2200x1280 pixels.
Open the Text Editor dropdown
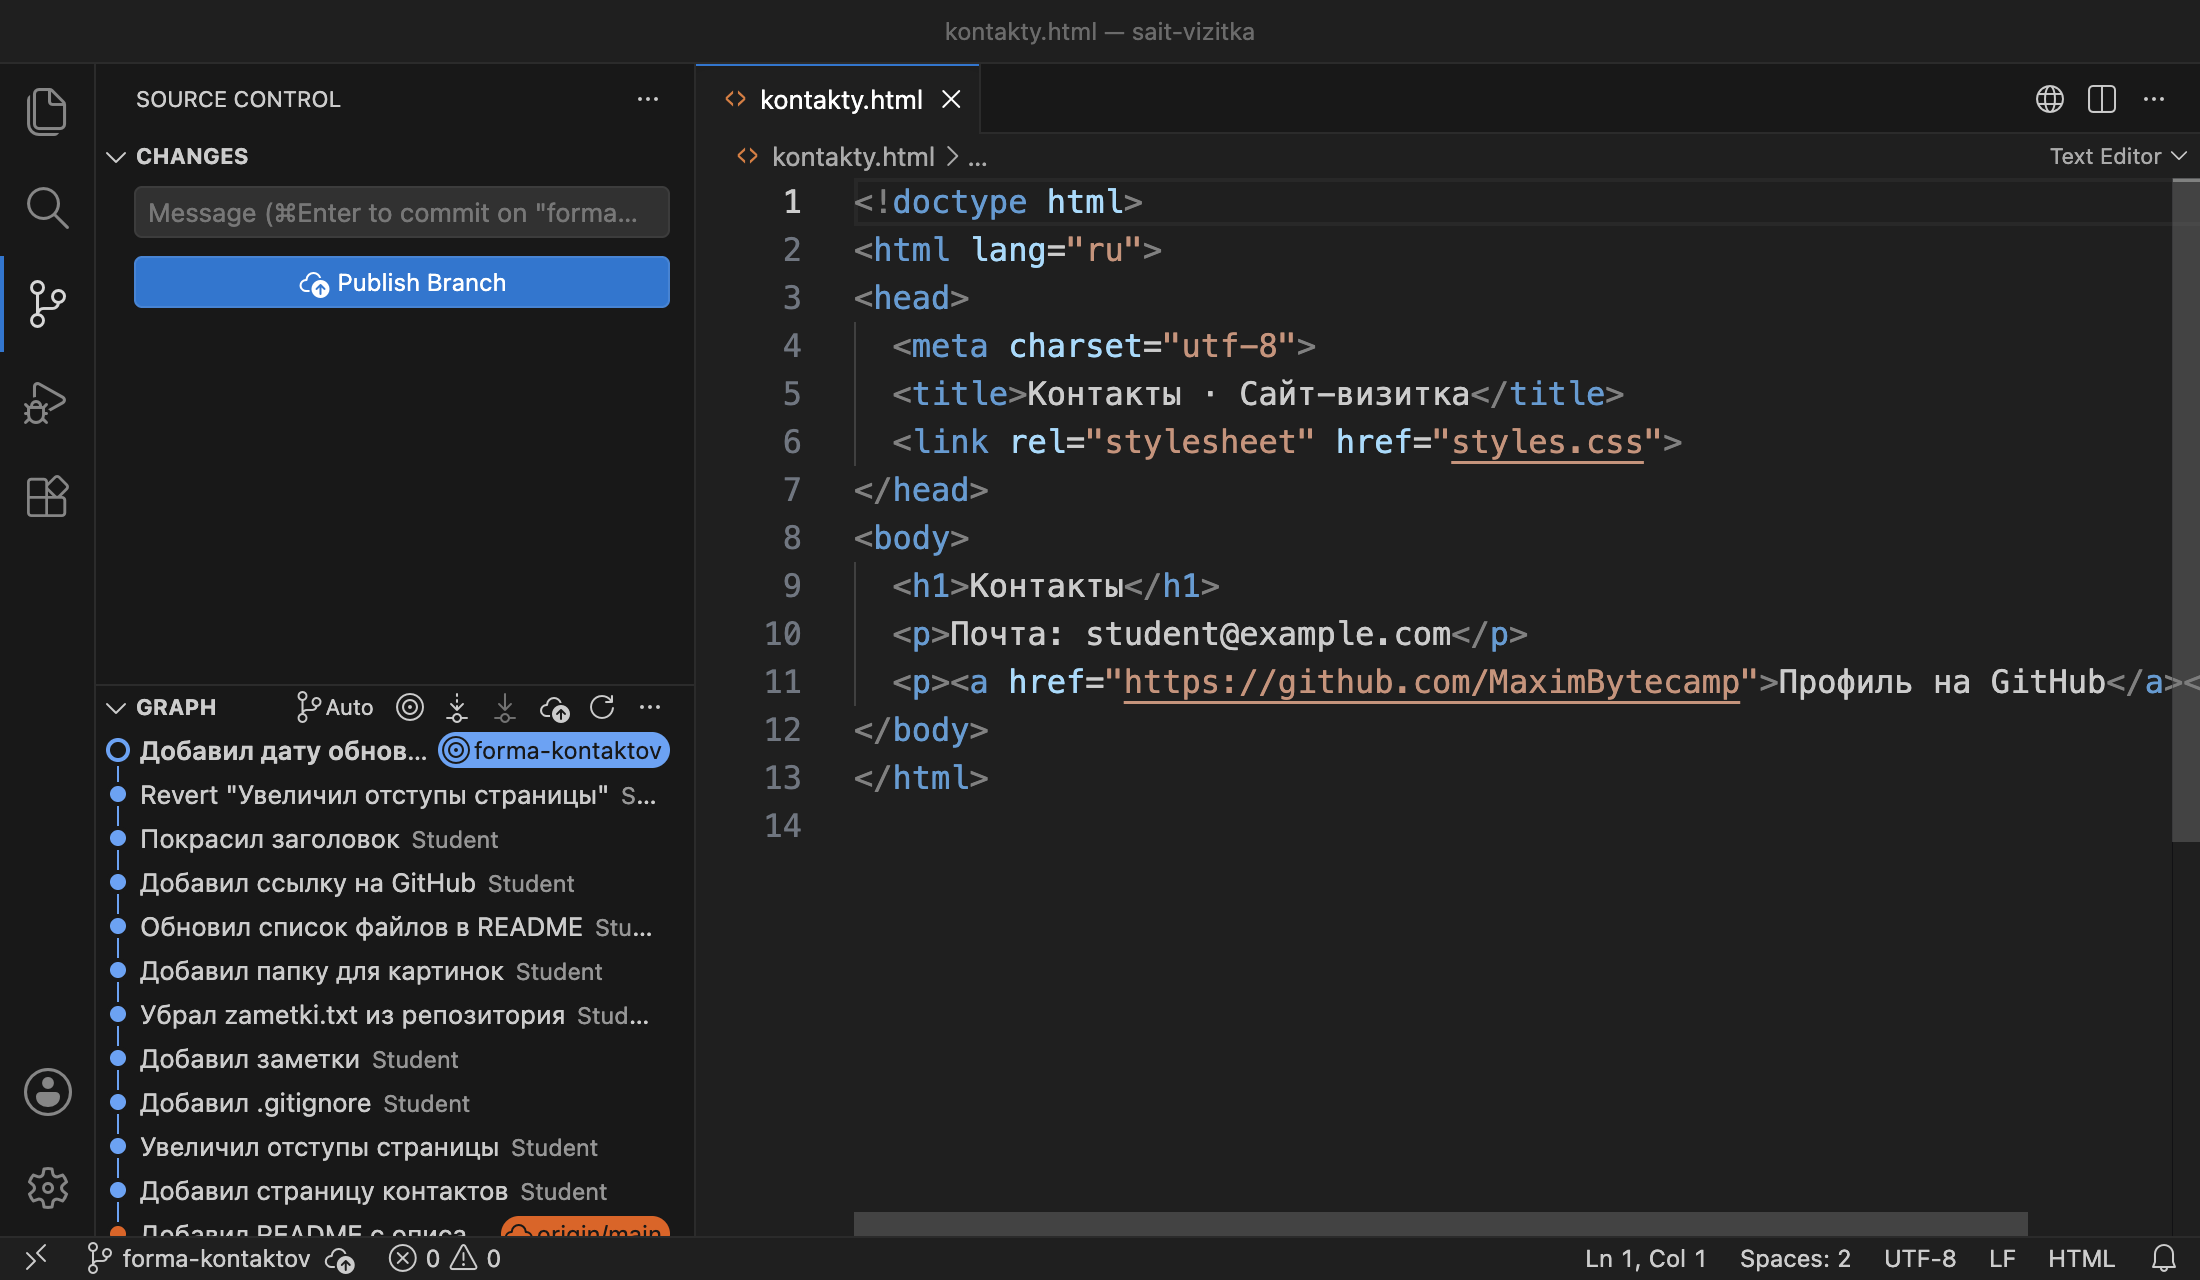click(x=2118, y=156)
